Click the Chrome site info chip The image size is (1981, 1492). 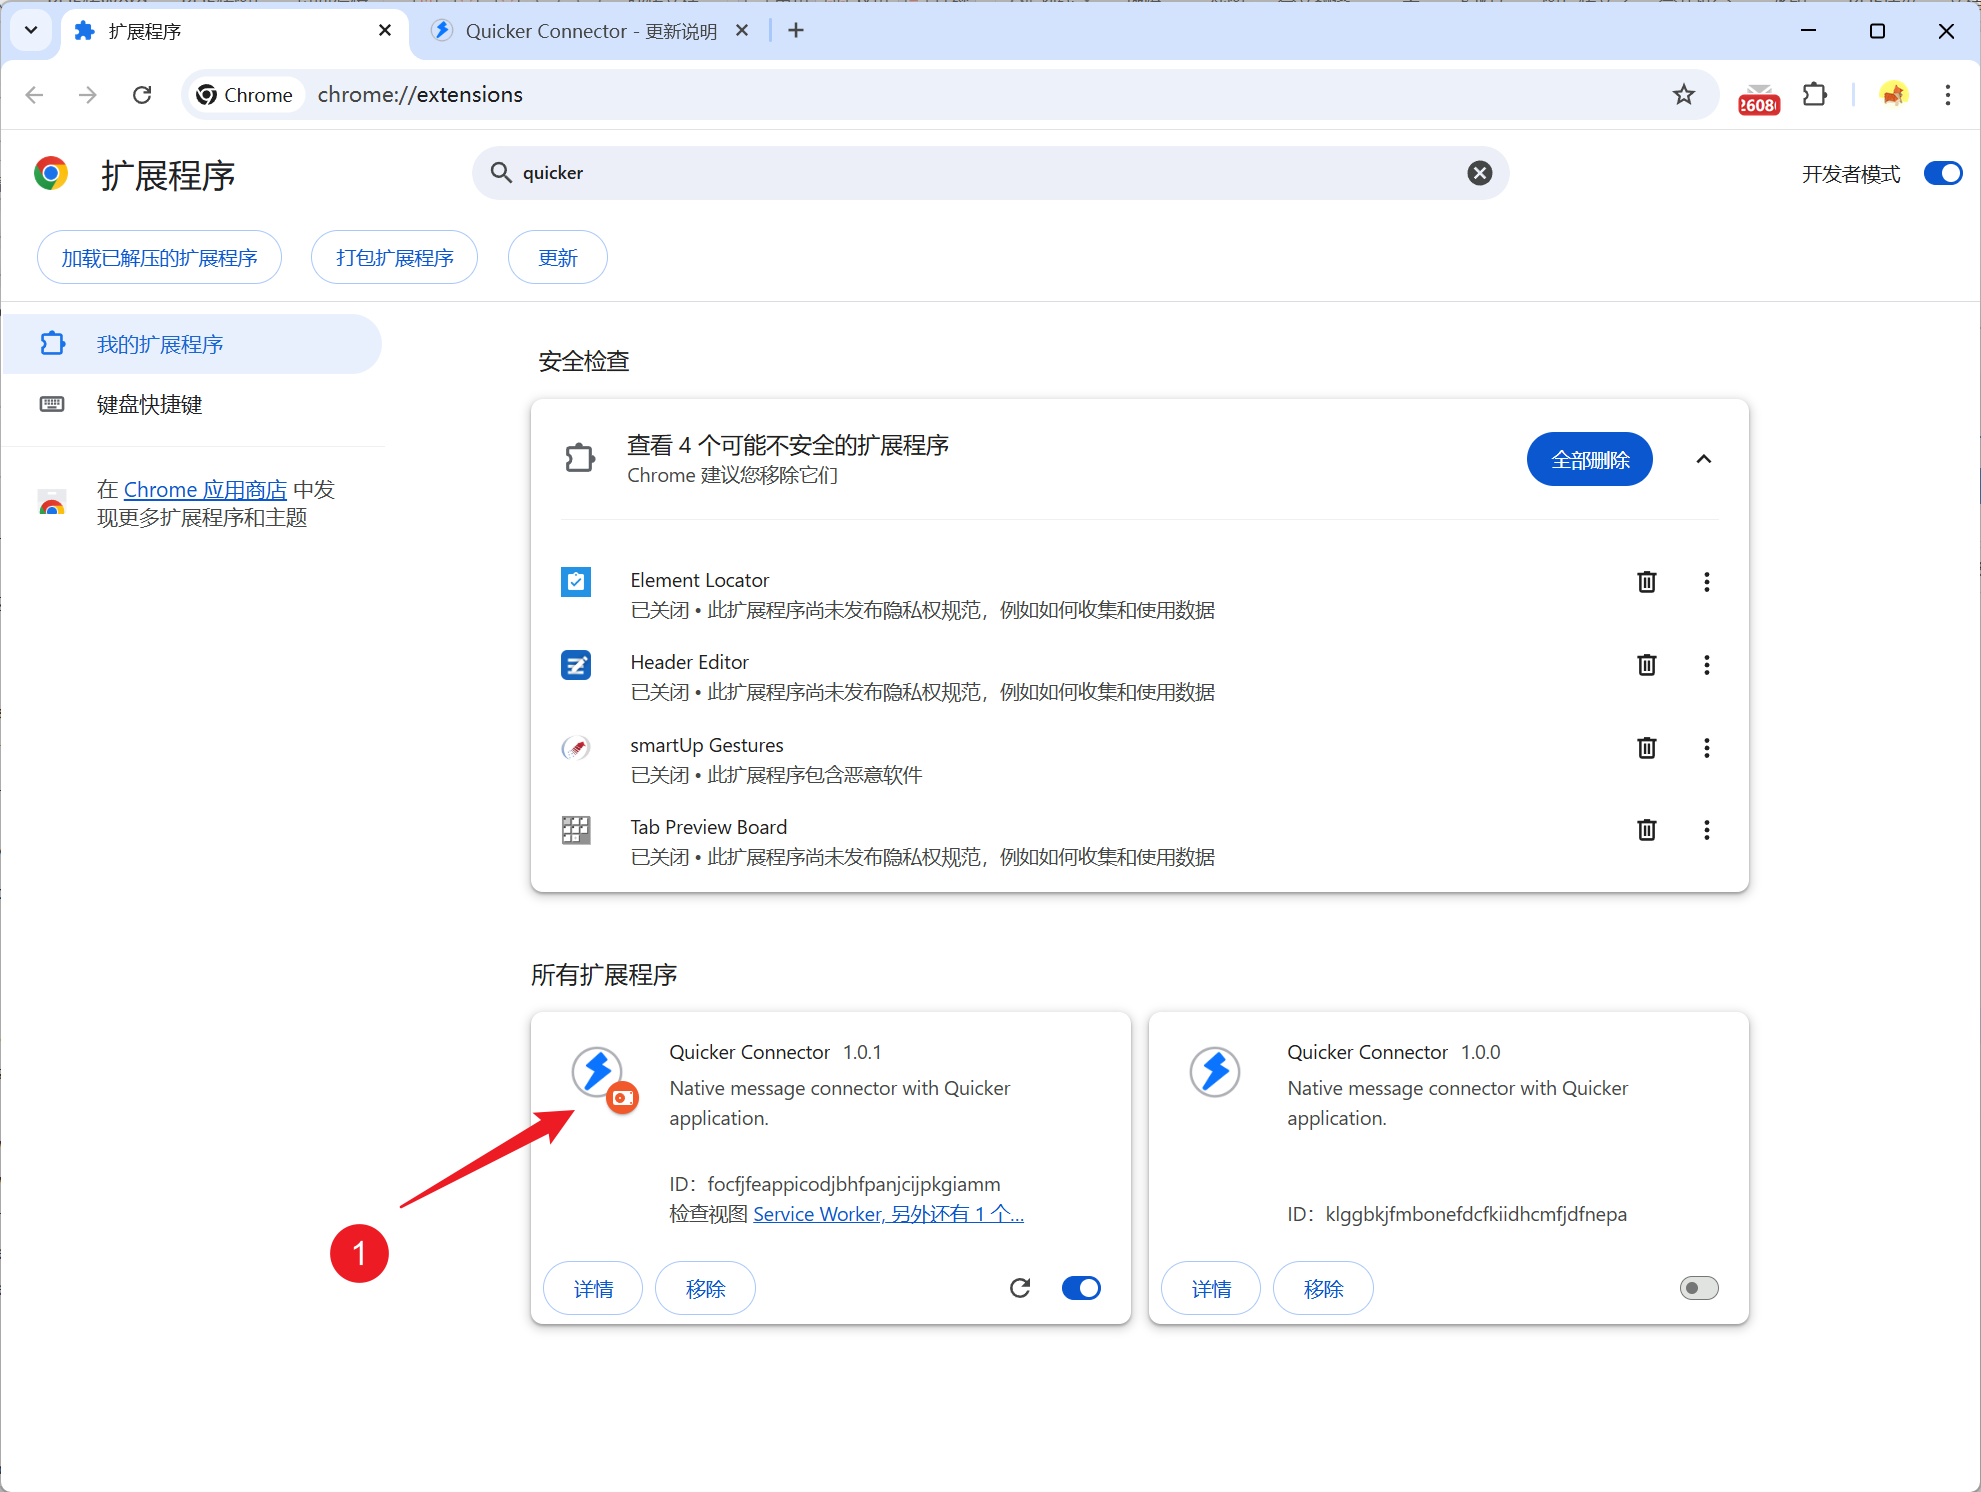click(x=246, y=95)
